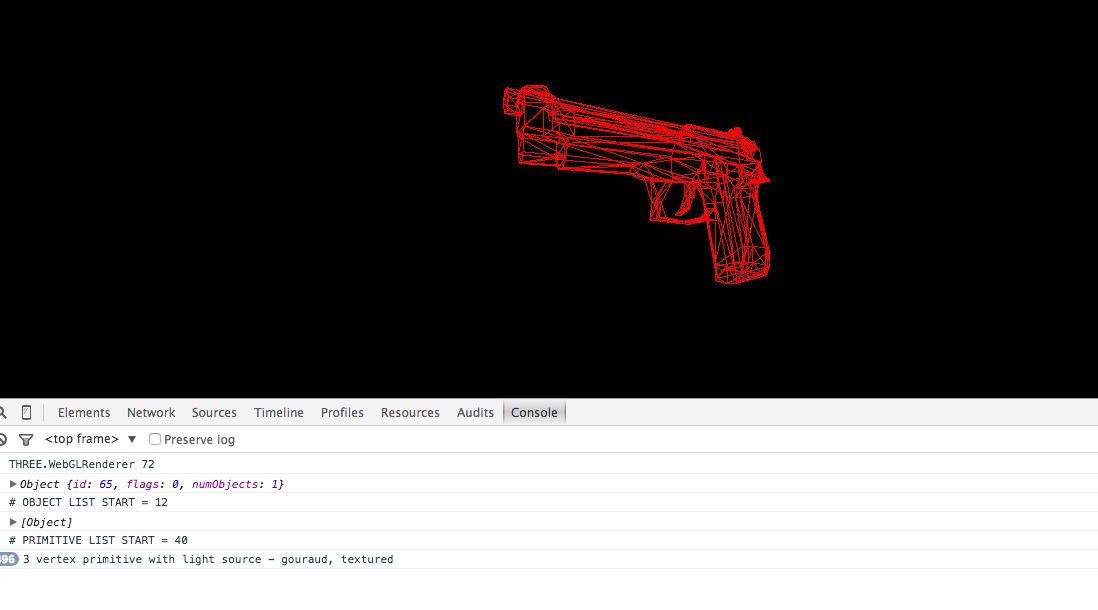Open the Timeline tab

[279, 413]
